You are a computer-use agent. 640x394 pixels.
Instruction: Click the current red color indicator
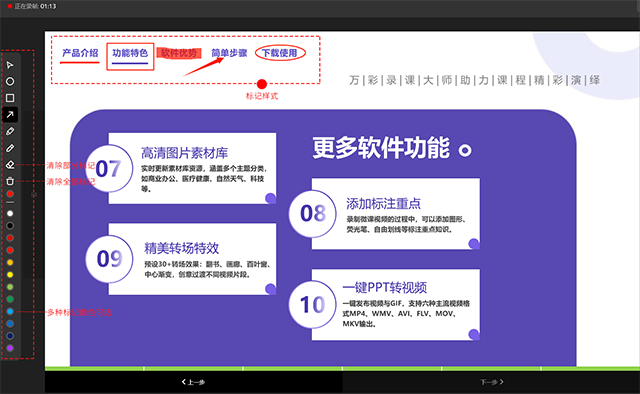pyautogui.click(x=10, y=194)
